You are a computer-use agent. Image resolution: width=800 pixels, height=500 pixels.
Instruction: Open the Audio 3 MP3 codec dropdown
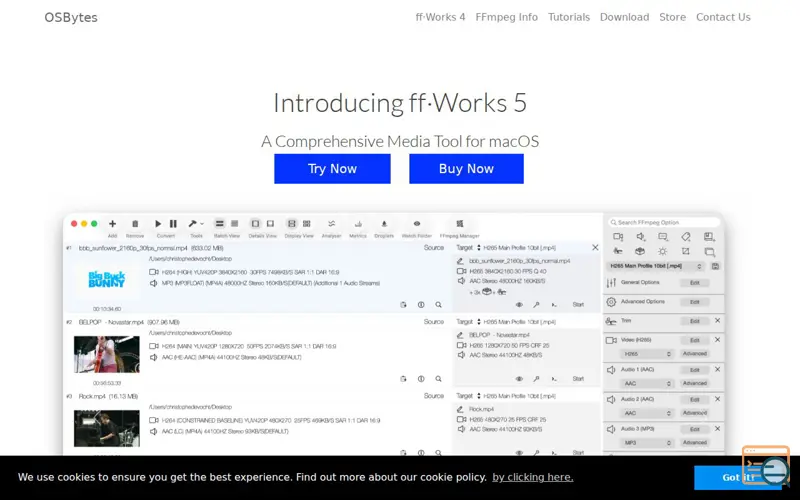(646, 443)
